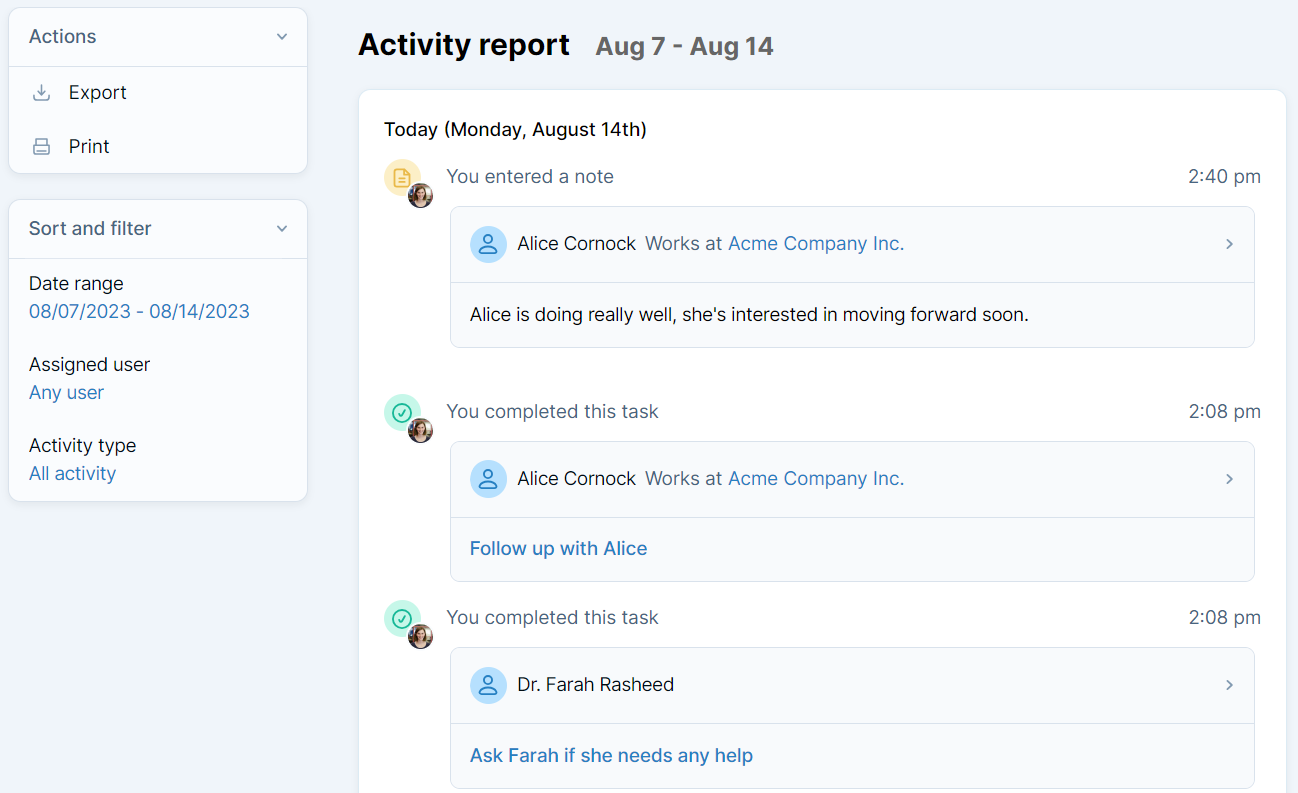The width and height of the screenshot is (1298, 793).
Task: Click the yellow note icon at 2:40 pm
Action: [x=402, y=178]
